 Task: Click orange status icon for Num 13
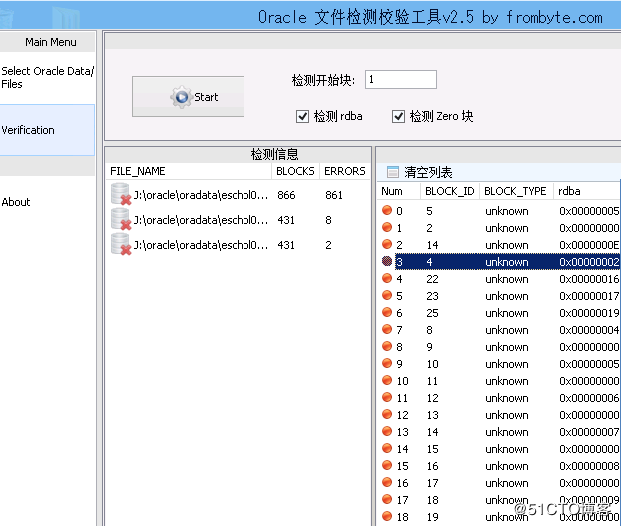coord(387,431)
